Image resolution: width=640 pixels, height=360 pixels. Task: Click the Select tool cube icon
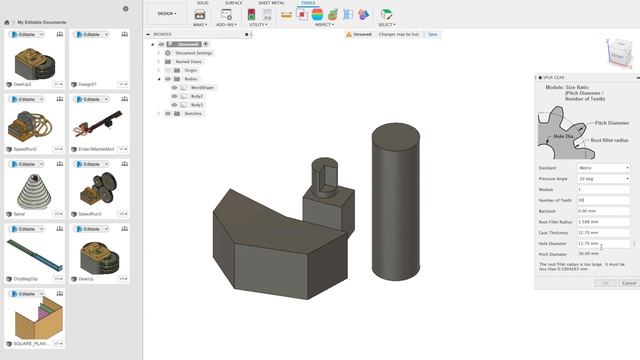click(386, 15)
